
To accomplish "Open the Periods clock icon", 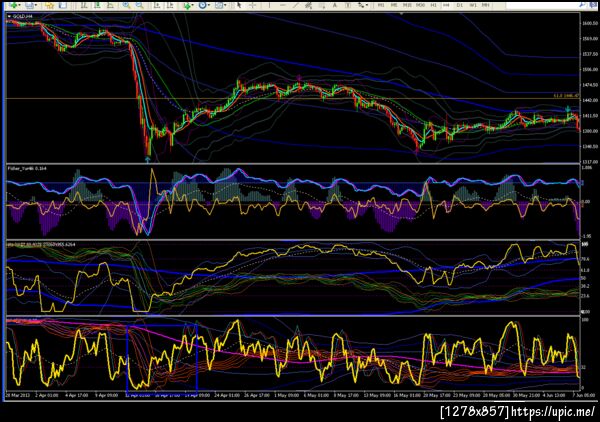I will (202, 5).
